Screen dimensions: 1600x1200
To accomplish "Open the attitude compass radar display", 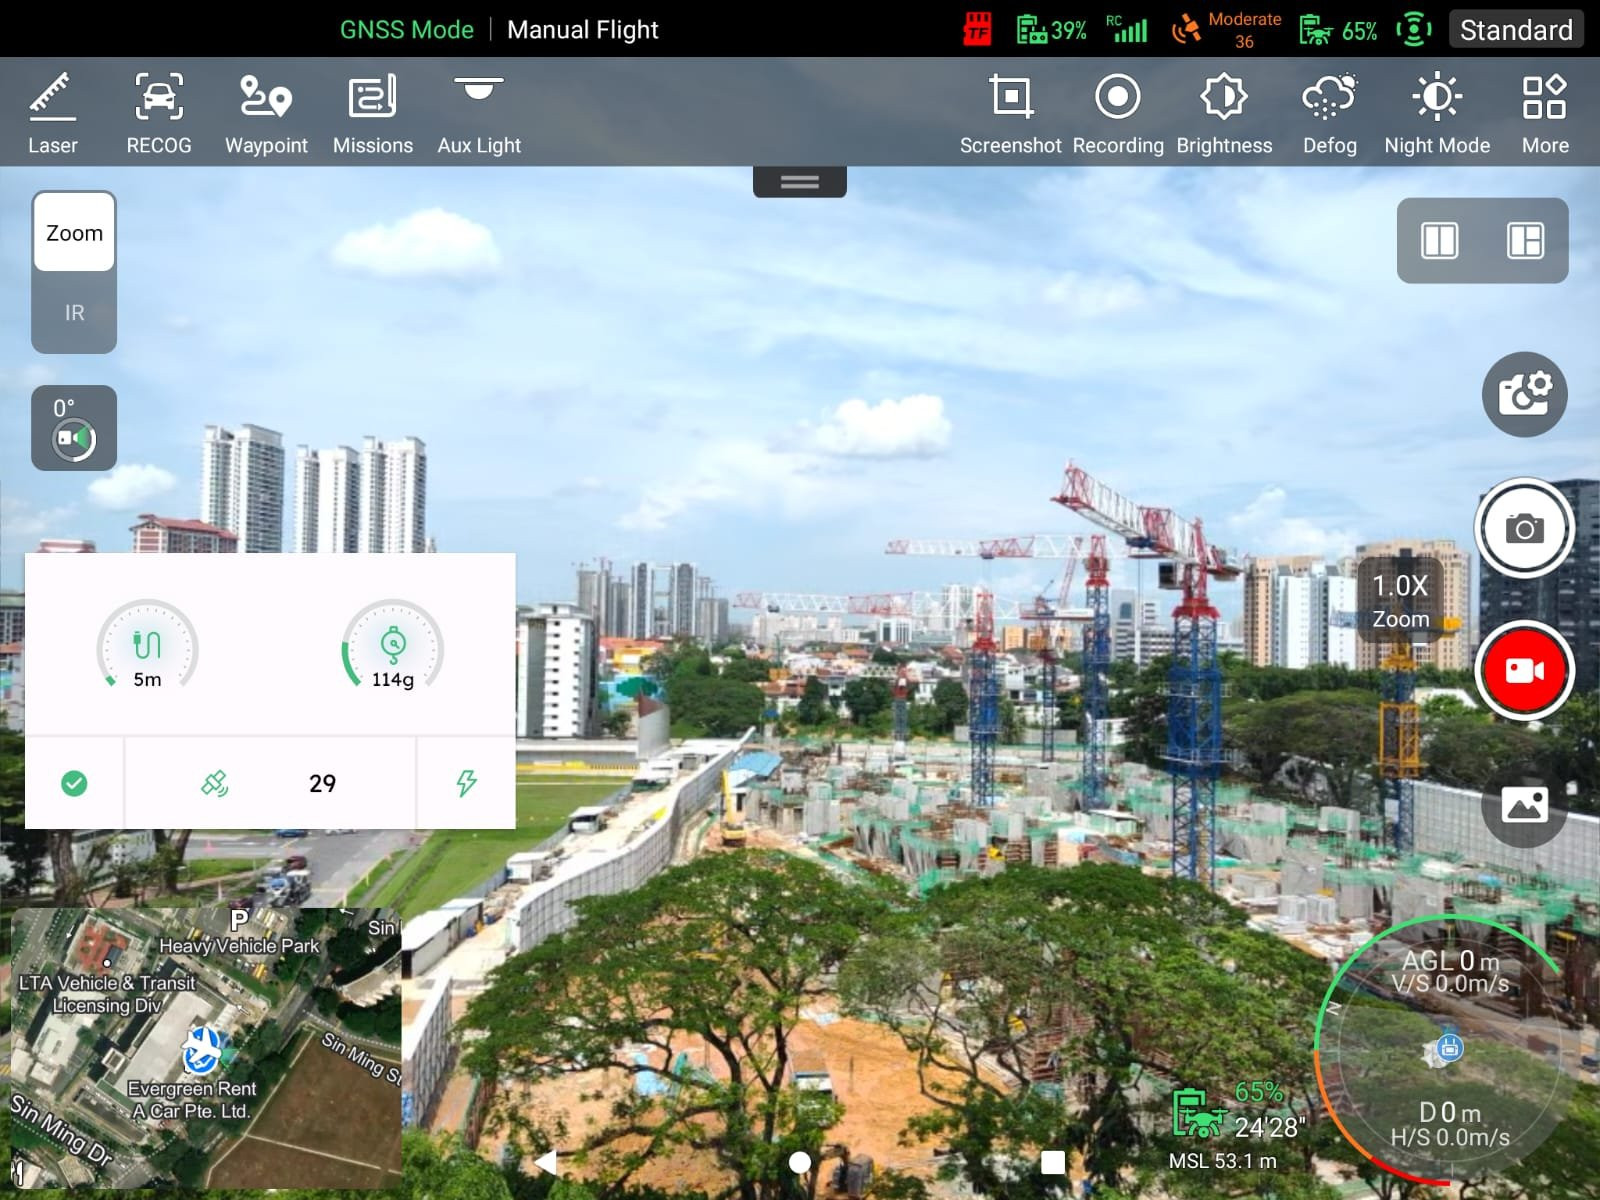I will pyautogui.click(x=1449, y=1050).
